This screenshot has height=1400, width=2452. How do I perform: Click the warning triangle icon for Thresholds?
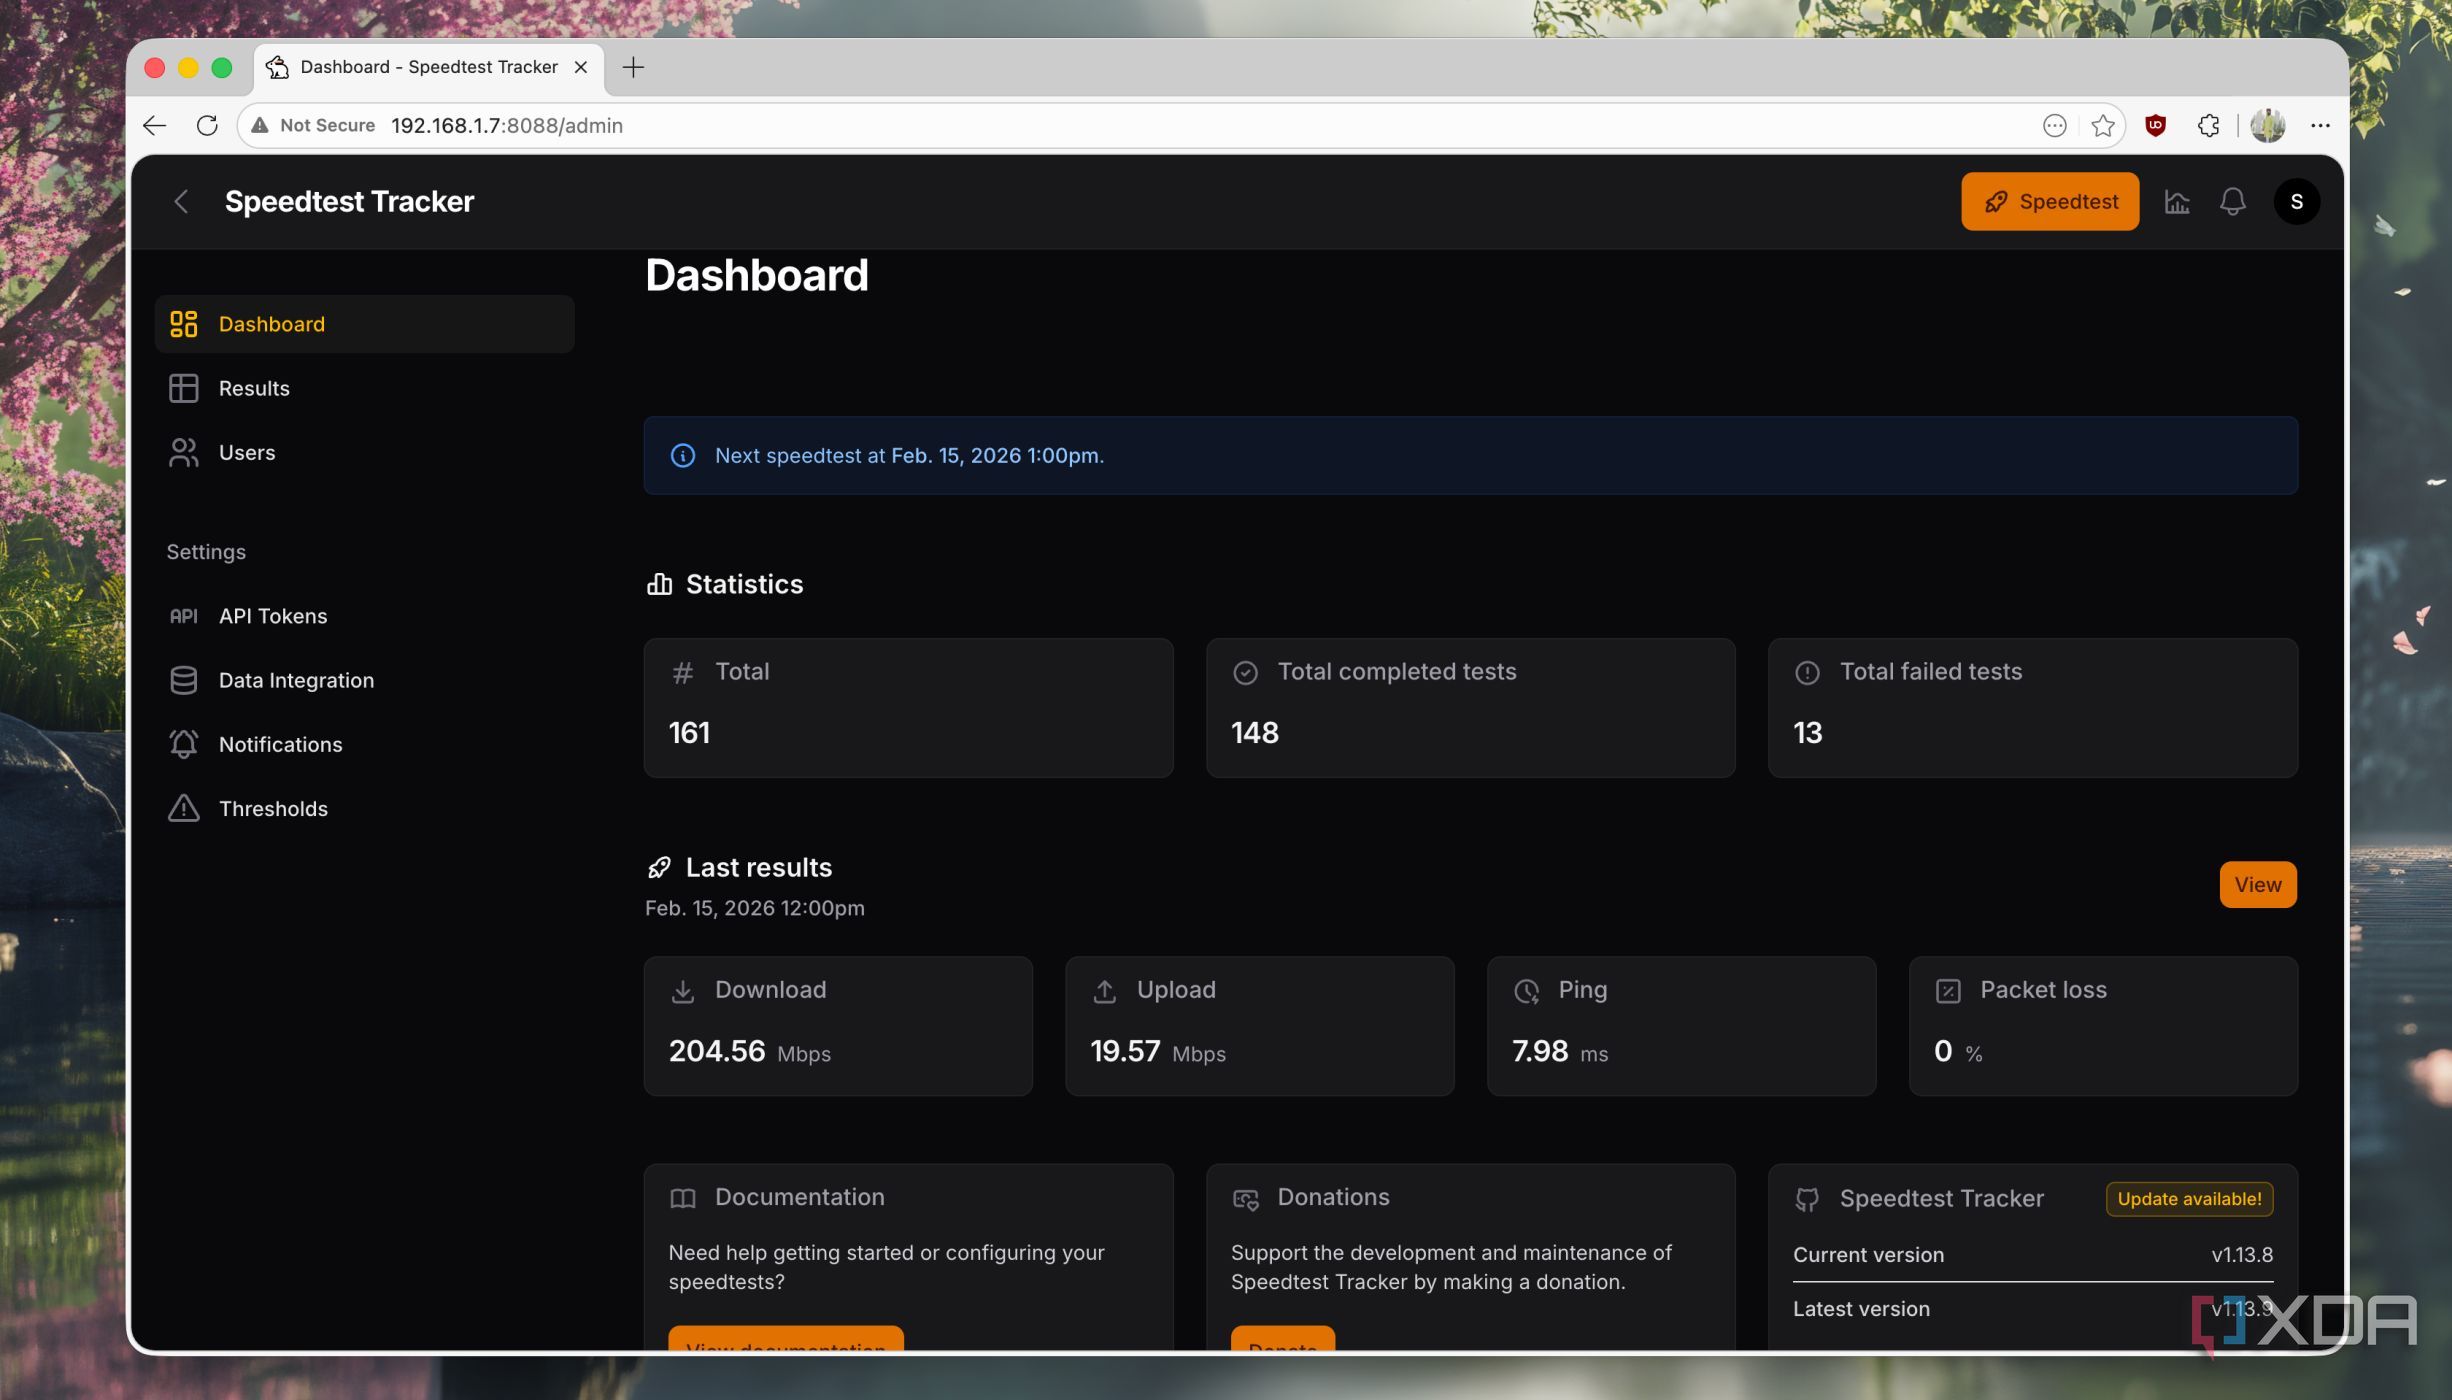(x=183, y=808)
